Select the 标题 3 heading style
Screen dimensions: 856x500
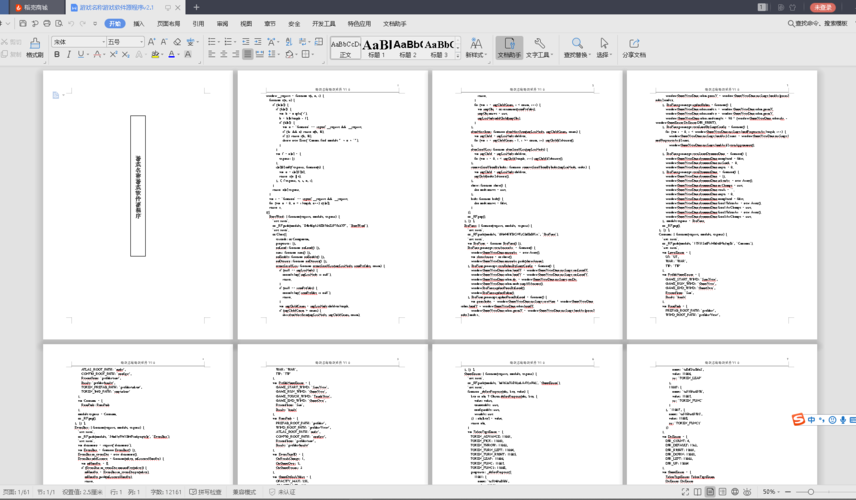(x=439, y=48)
